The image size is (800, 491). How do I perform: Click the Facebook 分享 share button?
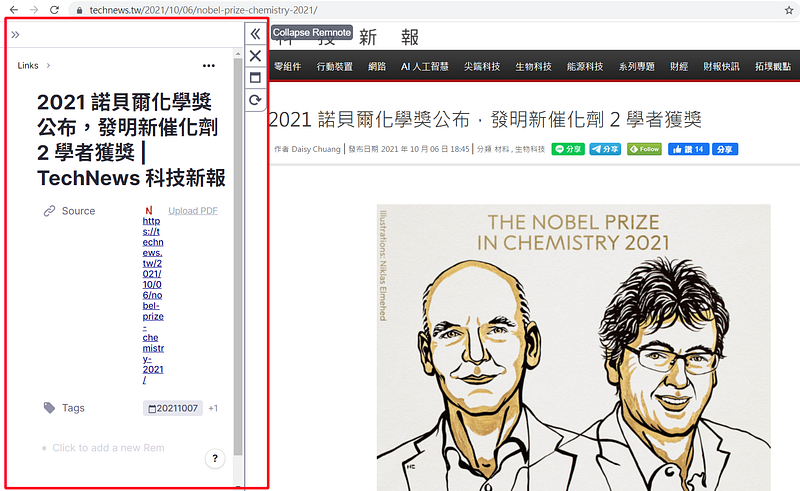pyautogui.click(x=725, y=149)
